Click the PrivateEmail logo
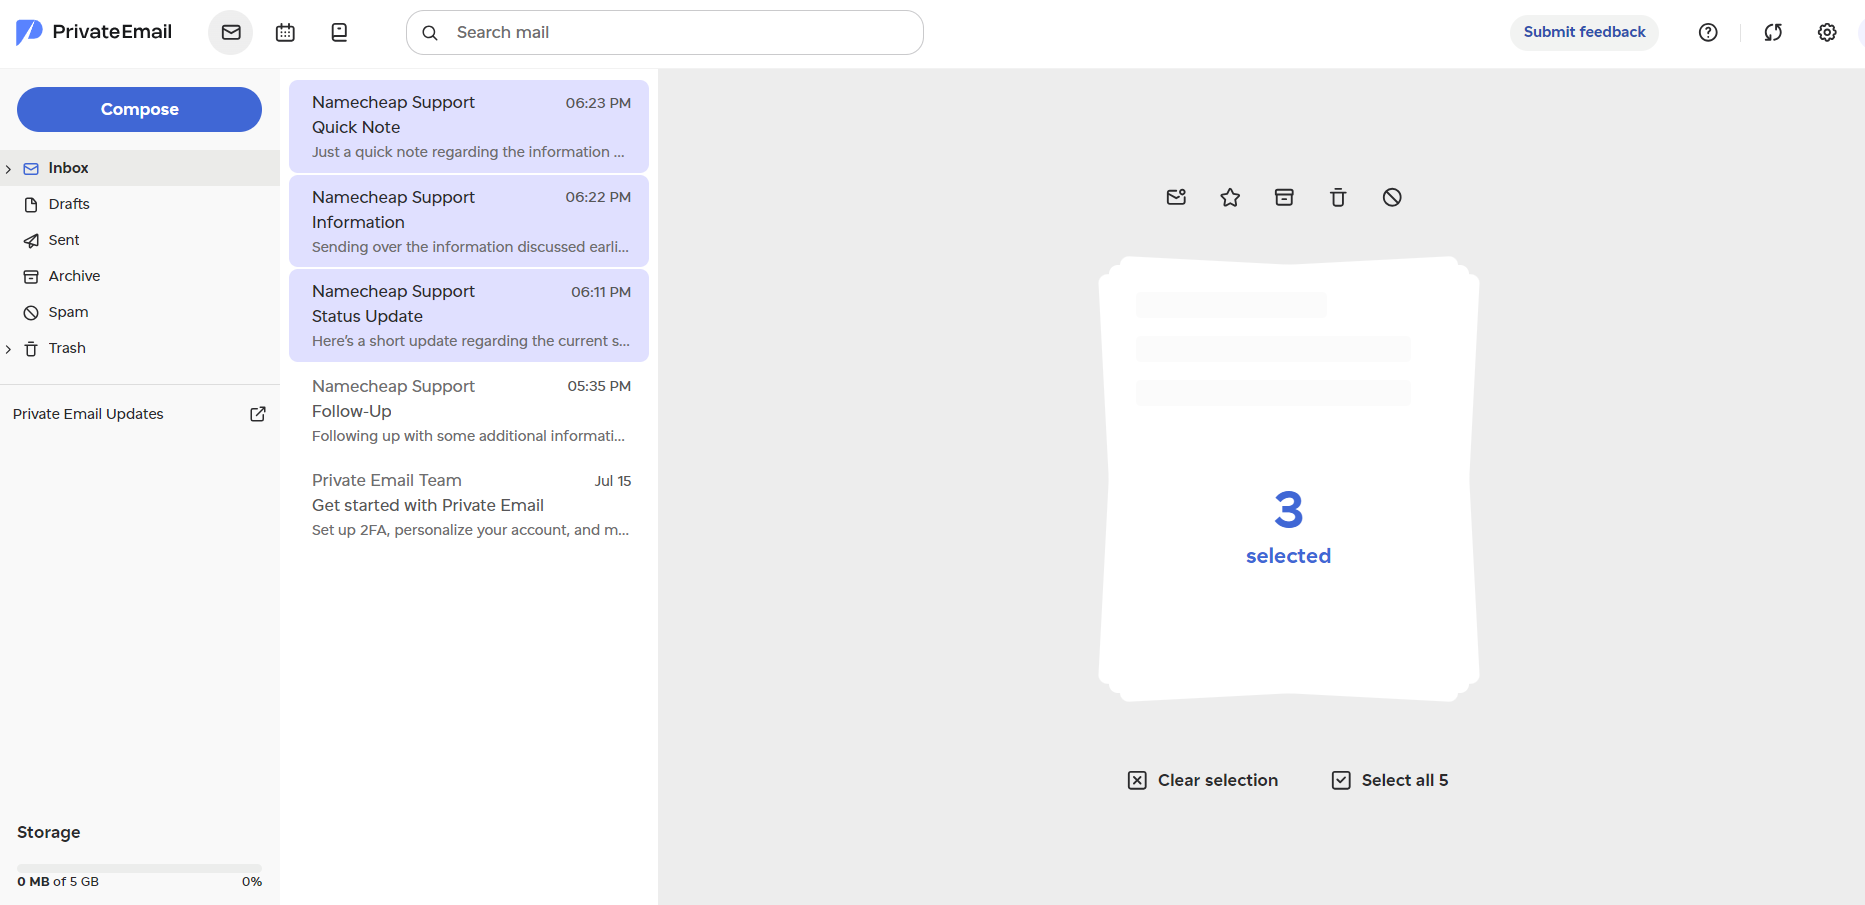1865x905 pixels. point(94,32)
